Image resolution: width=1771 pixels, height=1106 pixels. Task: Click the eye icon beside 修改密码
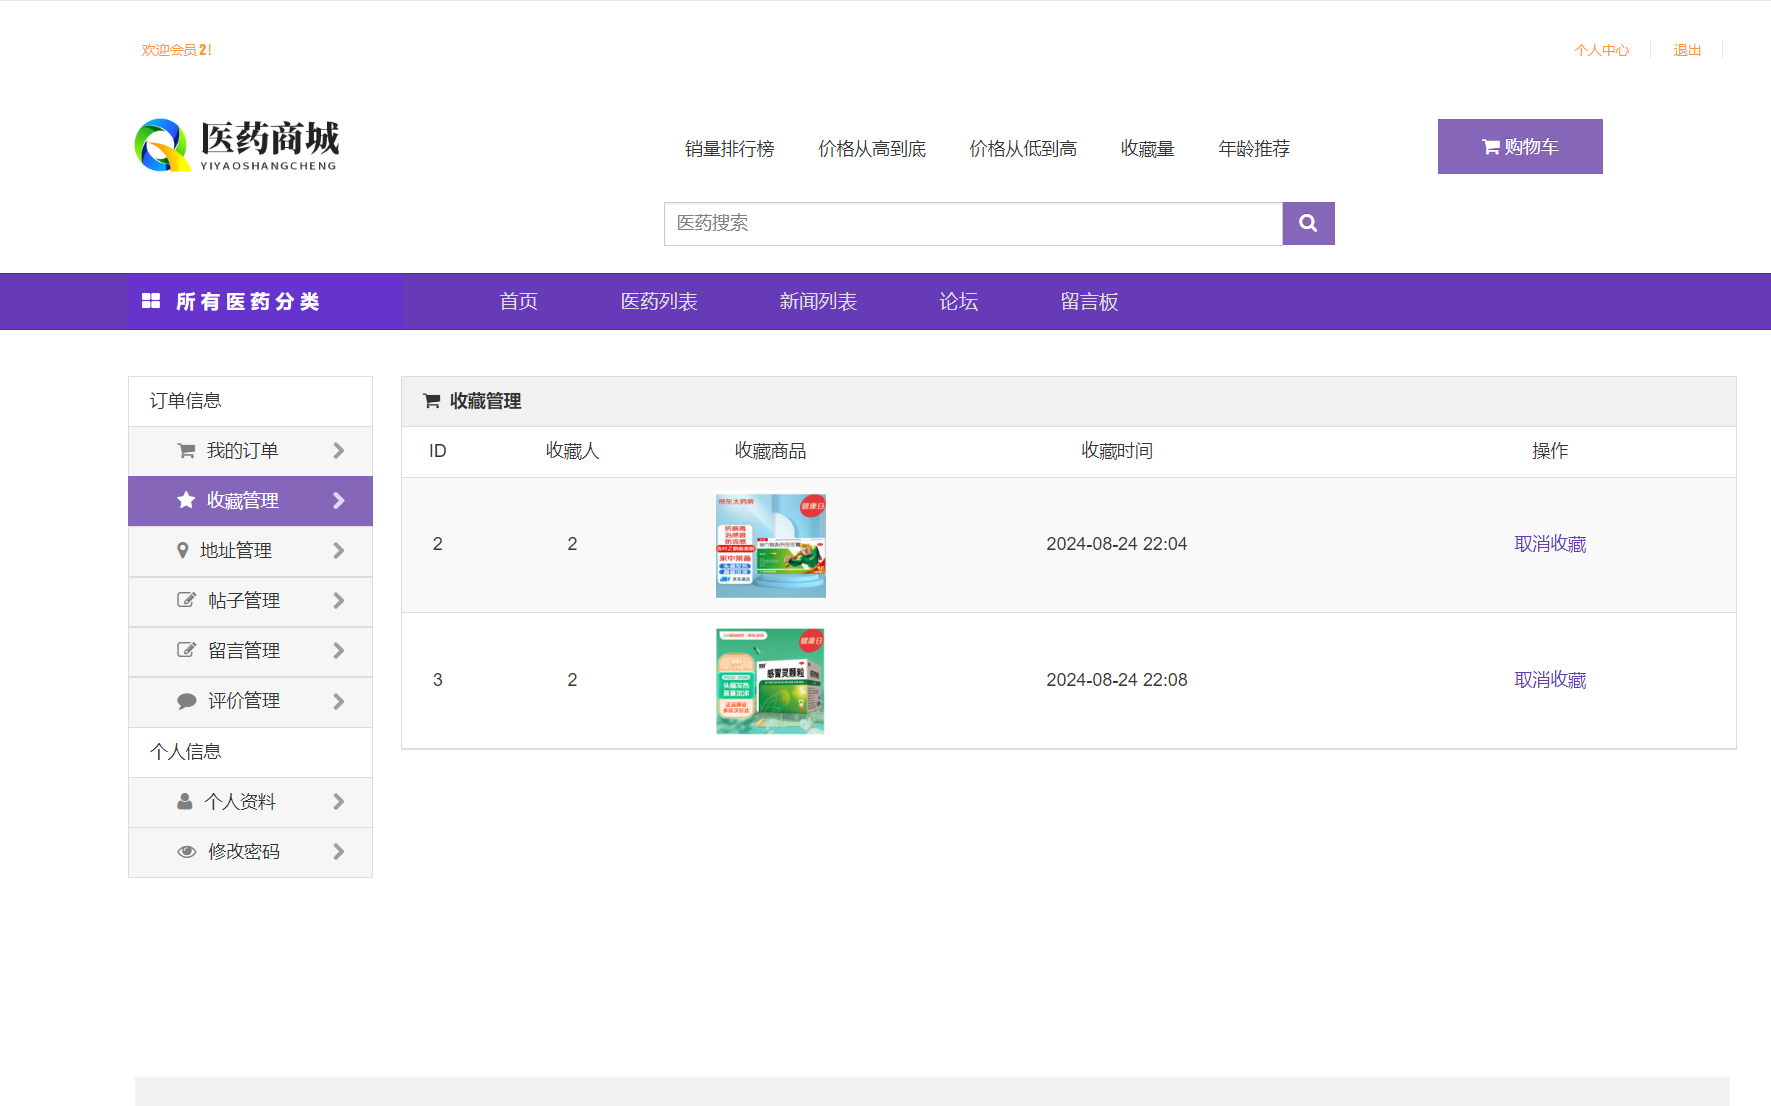pyautogui.click(x=186, y=852)
